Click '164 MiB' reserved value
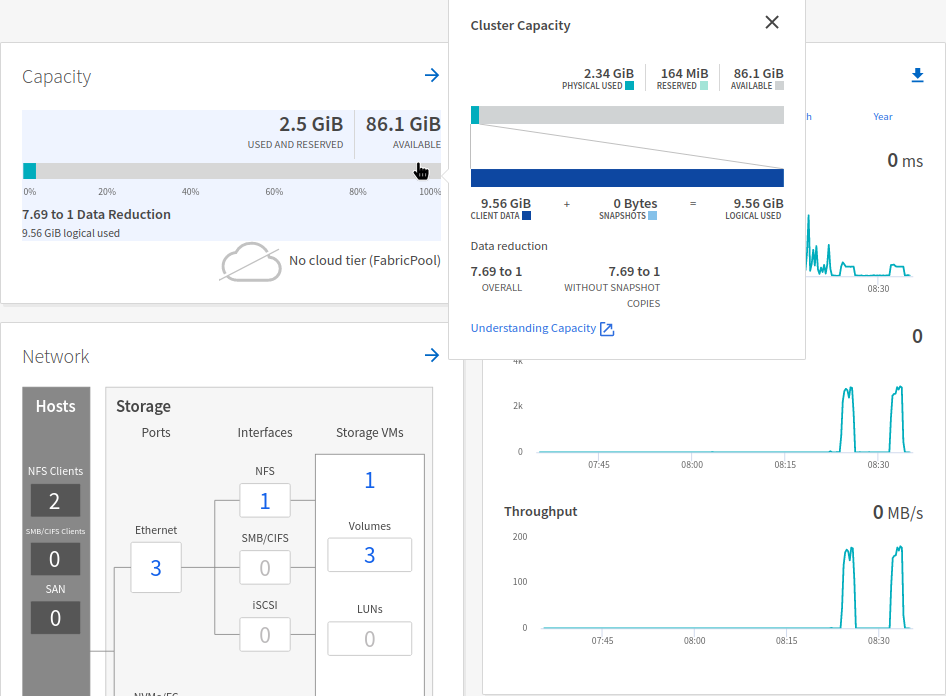The height and width of the screenshot is (696, 946). point(684,74)
